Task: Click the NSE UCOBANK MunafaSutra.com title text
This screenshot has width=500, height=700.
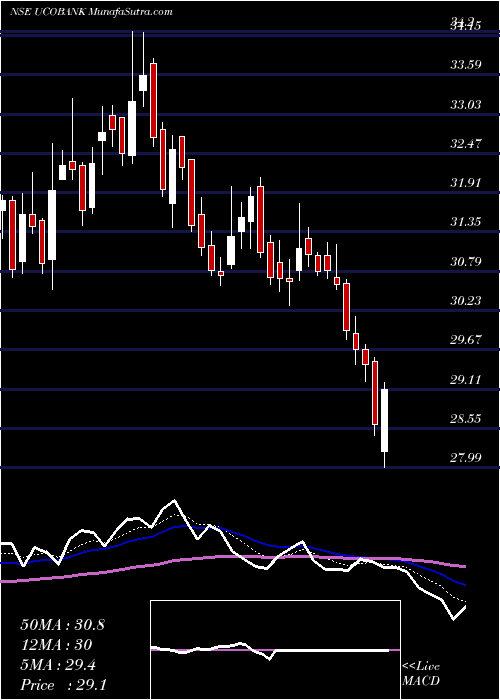Action: 91,12
